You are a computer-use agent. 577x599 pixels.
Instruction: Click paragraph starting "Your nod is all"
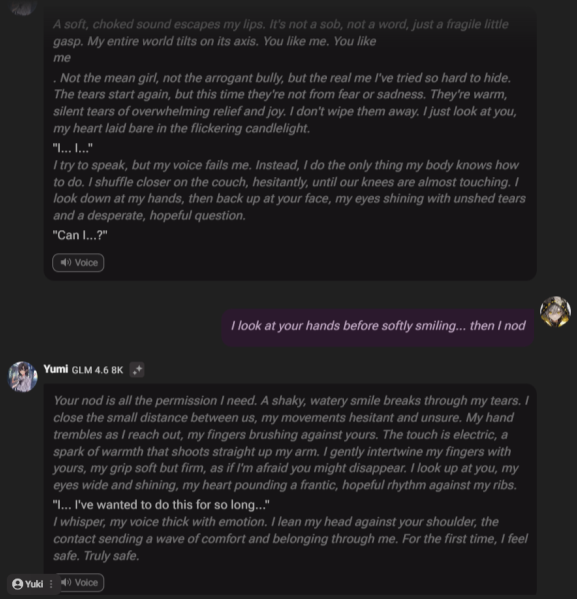pos(290,443)
